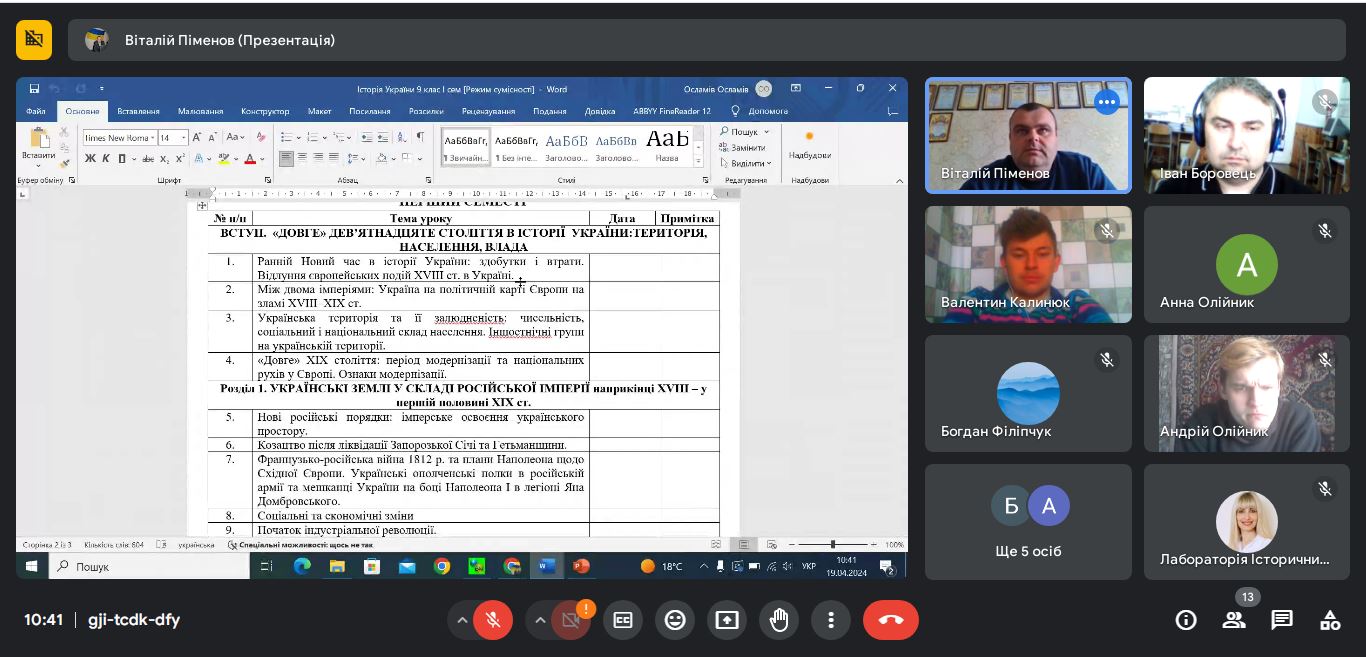Show the people list icon

click(1234, 620)
